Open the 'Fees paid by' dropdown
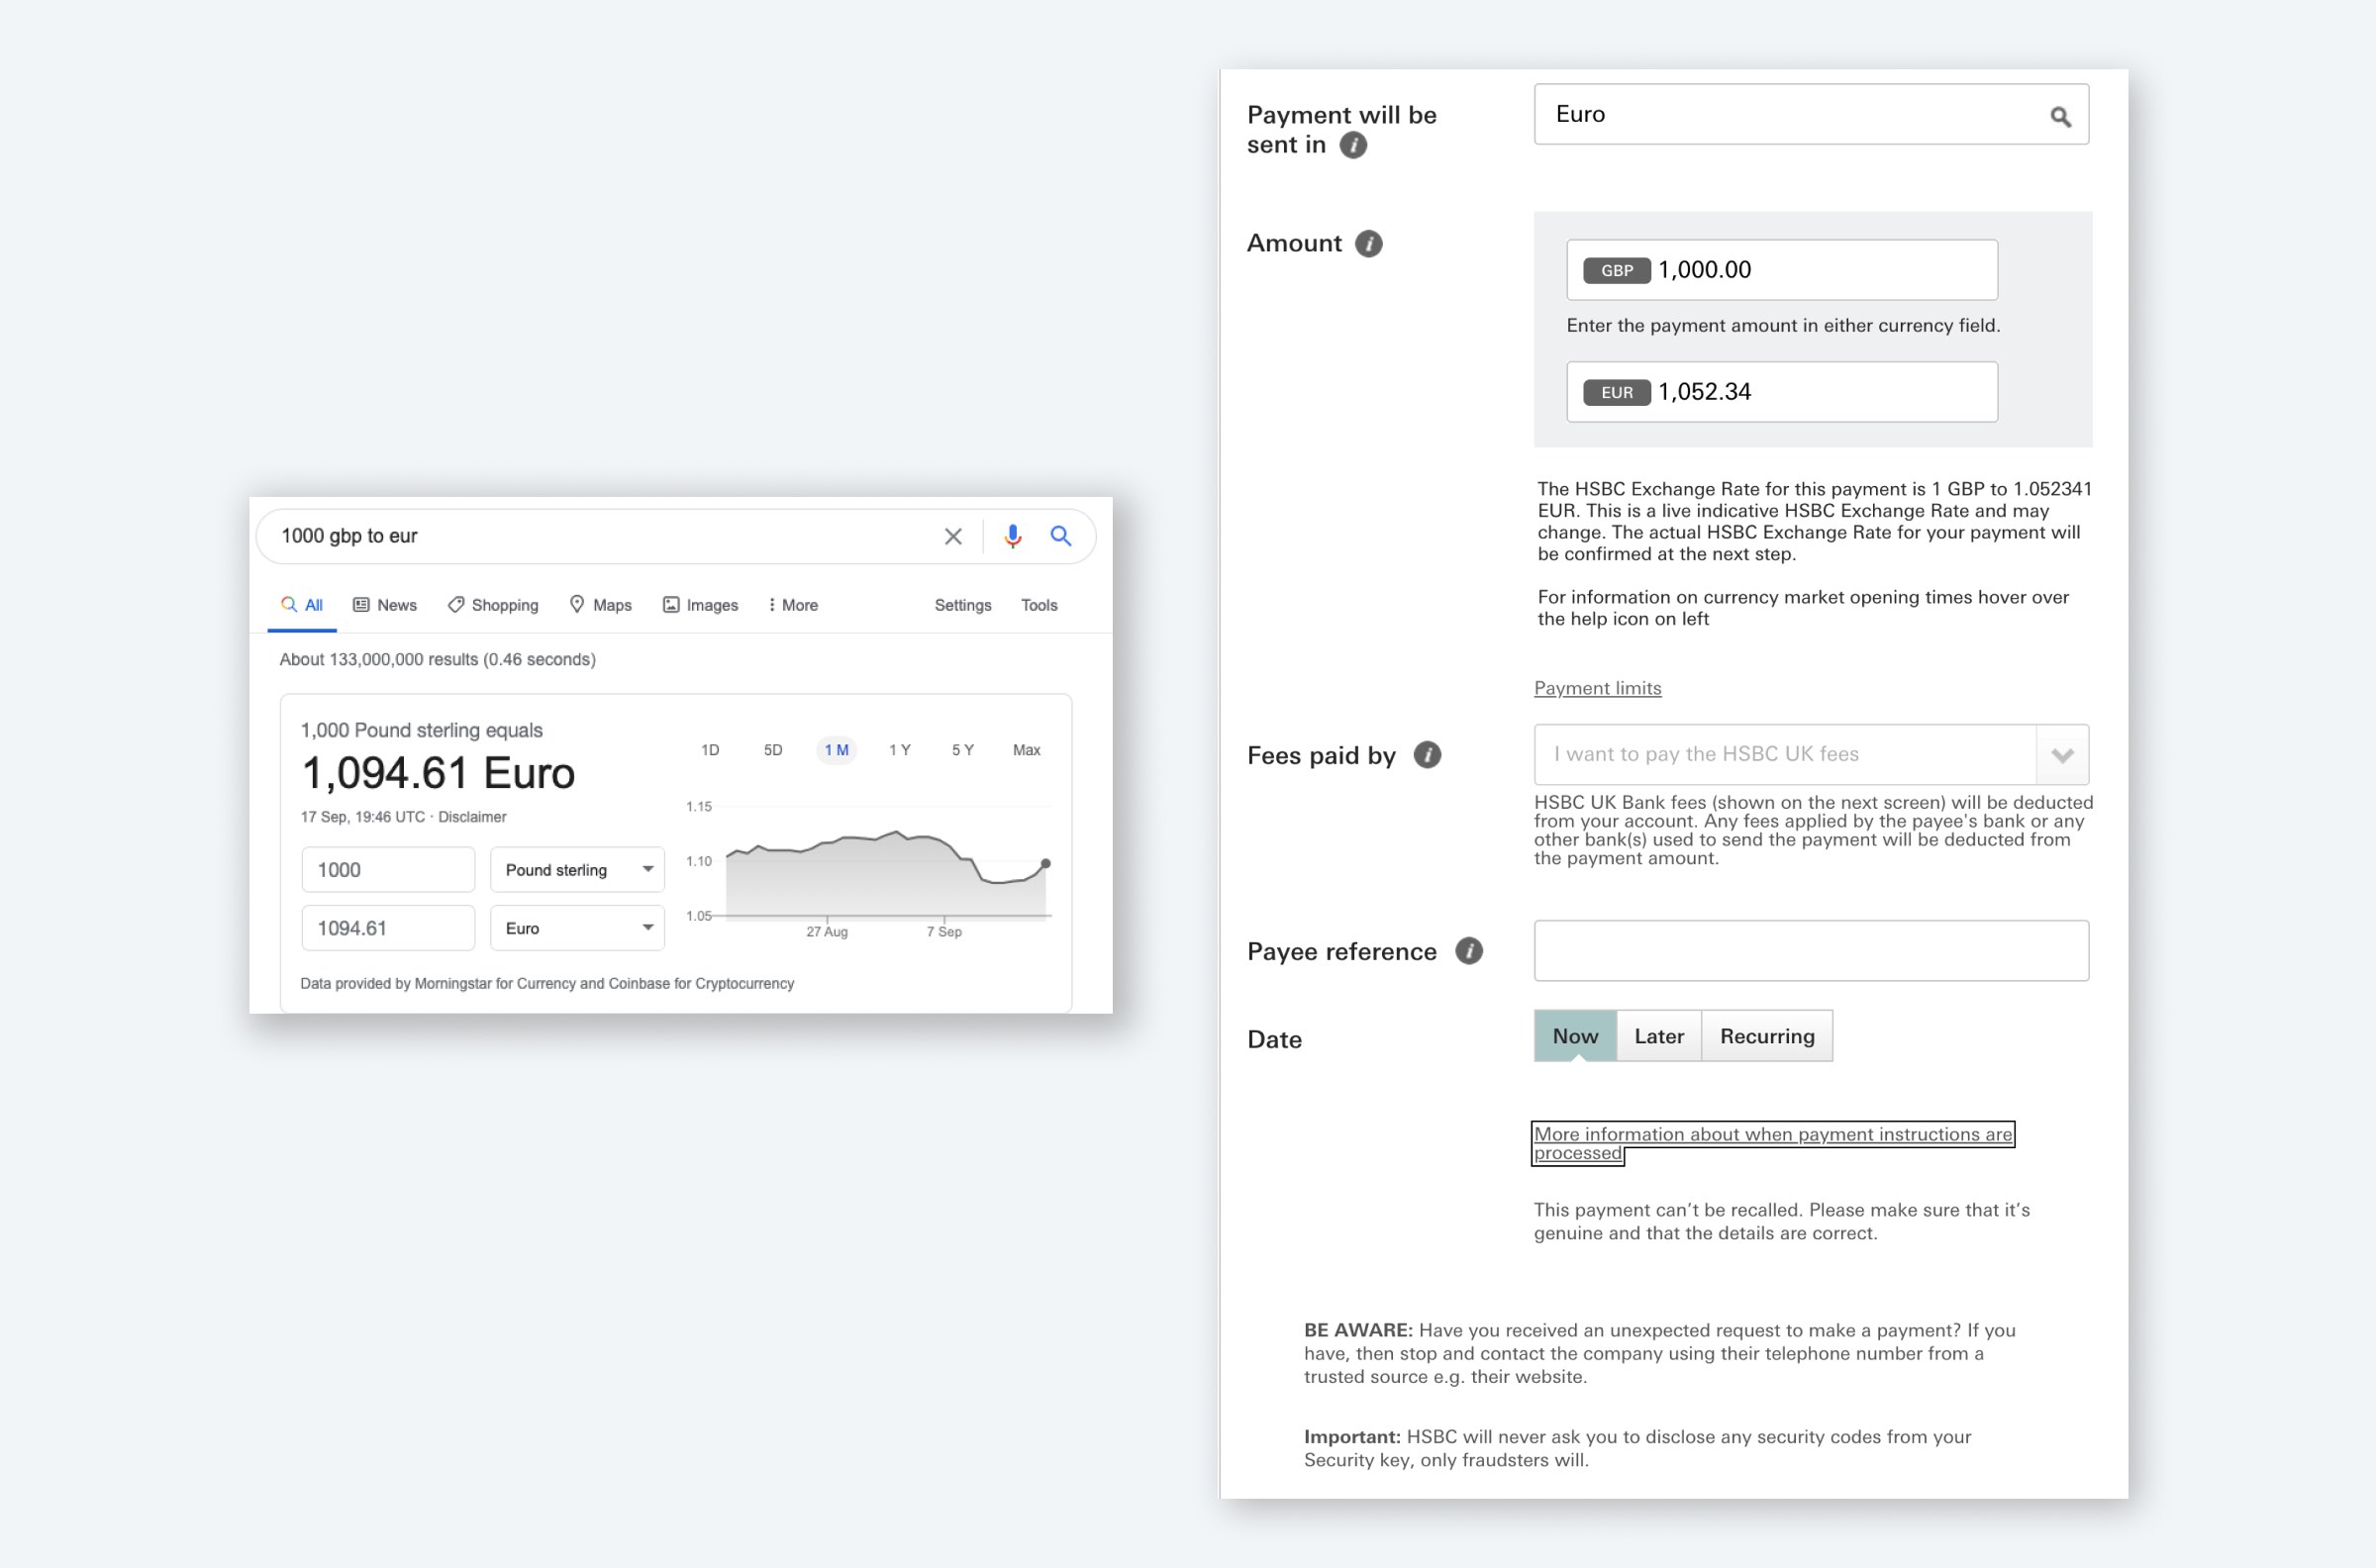 pyautogui.click(x=2062, y=755)
